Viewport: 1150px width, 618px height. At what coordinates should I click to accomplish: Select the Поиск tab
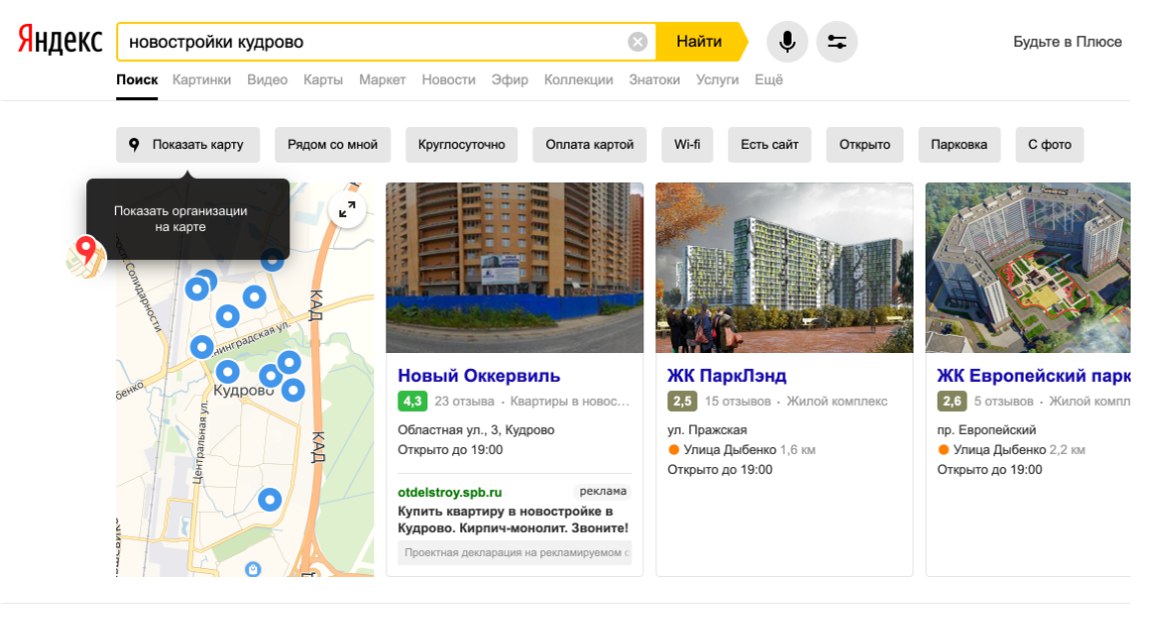click(x=137, y=80)
